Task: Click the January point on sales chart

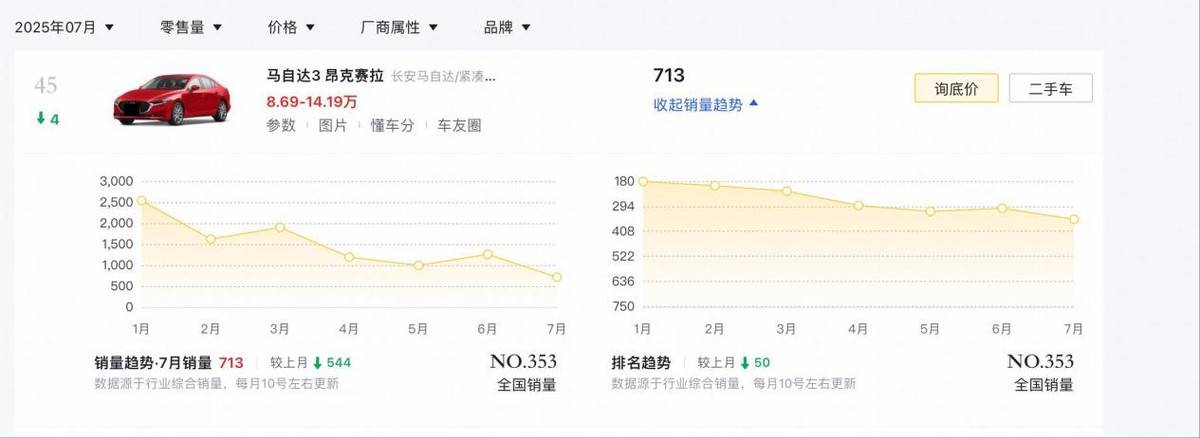Action: coord(141,201)
